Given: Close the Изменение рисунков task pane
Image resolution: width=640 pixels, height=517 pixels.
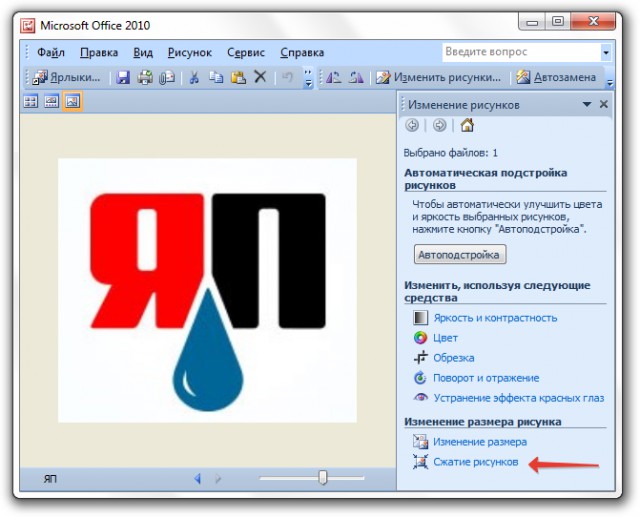Looking at the screenshot, I should click(x=604, y=104).
